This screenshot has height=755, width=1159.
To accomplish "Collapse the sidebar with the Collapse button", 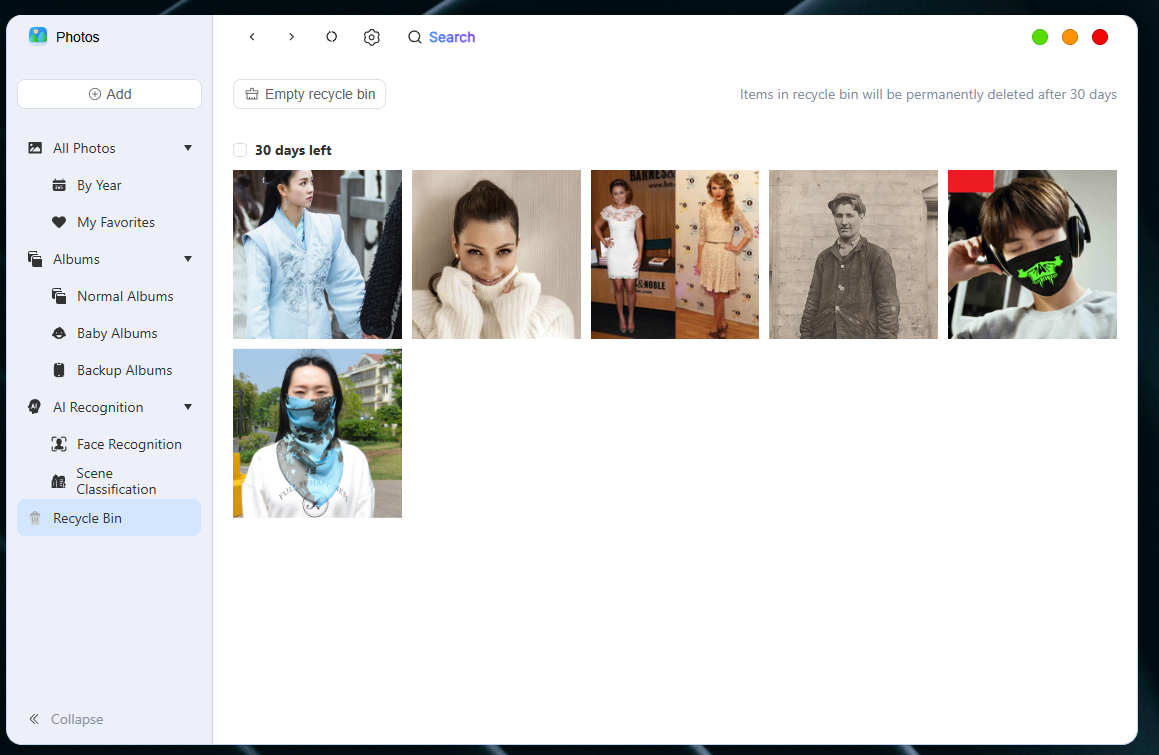I will [x=66, y=719].
